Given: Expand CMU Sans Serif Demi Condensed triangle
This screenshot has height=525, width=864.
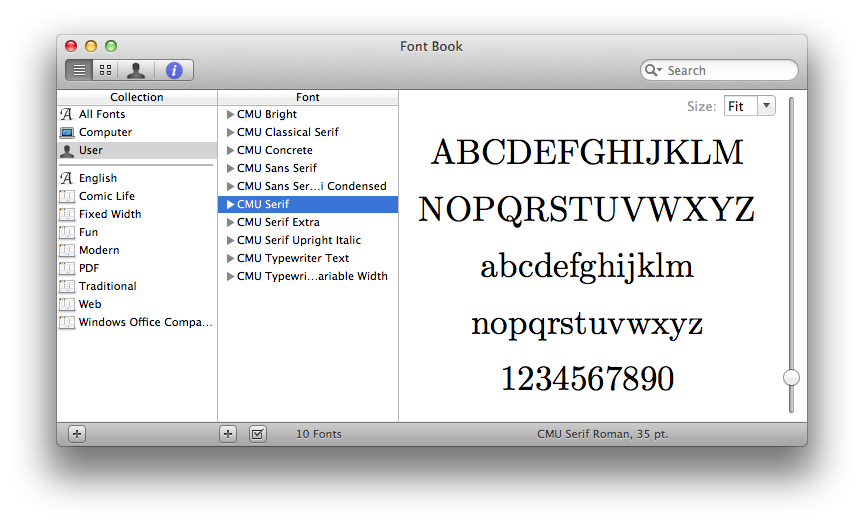Looking at the screenshot, I should (x=230, y=186).
